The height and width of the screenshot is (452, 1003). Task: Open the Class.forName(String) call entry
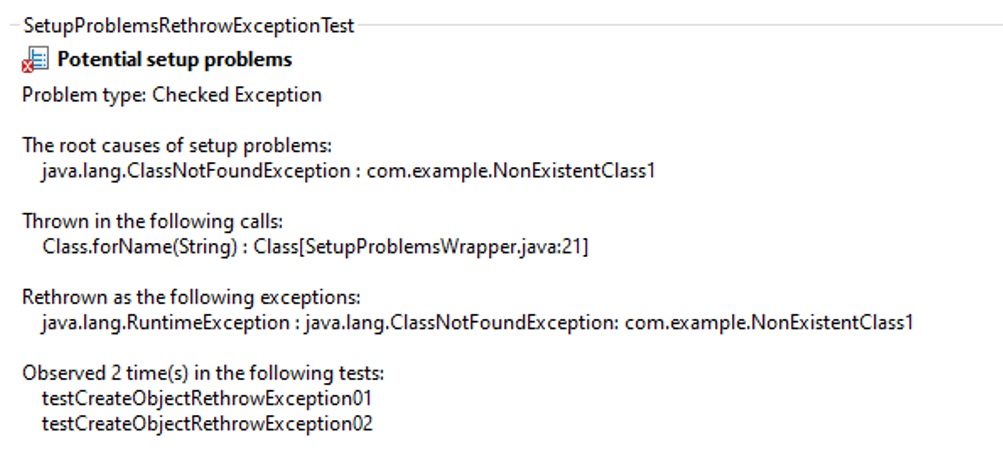[139, 246]
